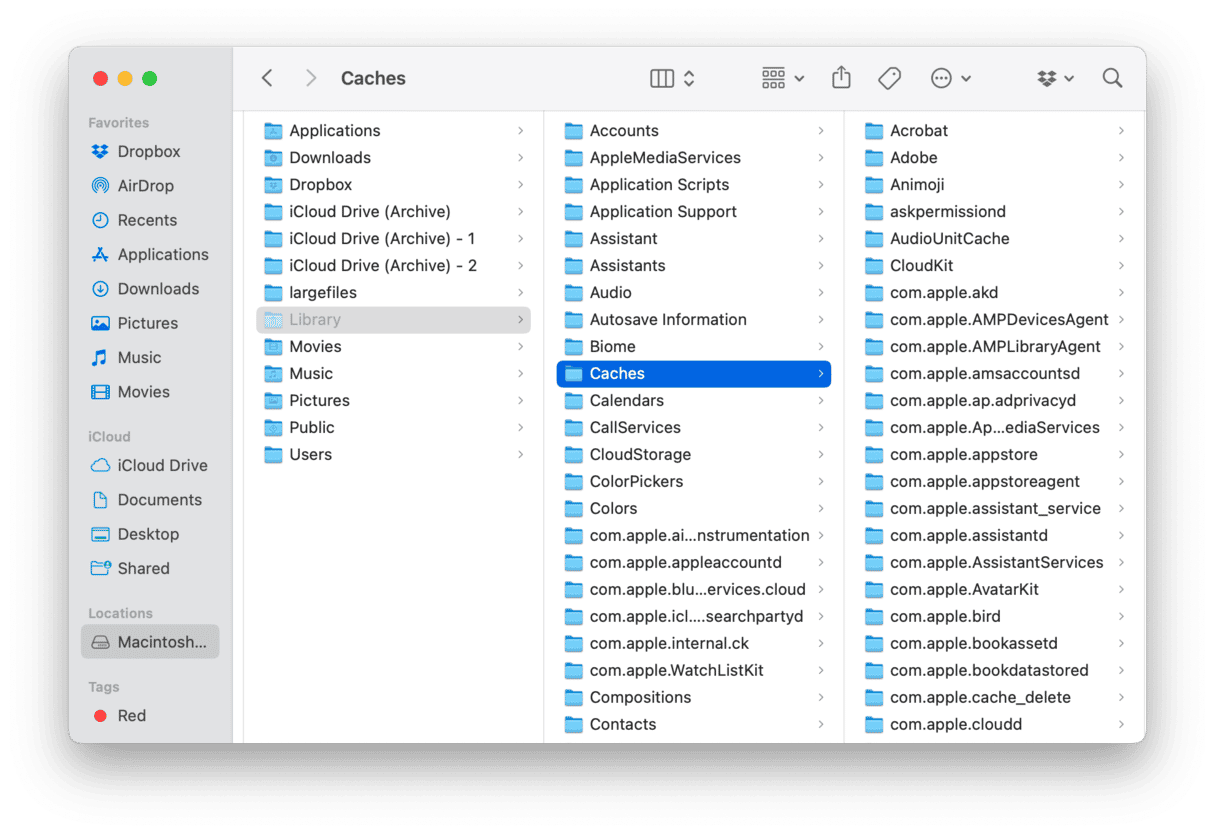Viewport: 1215px width, 834px height.
Task: Select the com.apple.cache_delete folder
Action: coord(994,698)
